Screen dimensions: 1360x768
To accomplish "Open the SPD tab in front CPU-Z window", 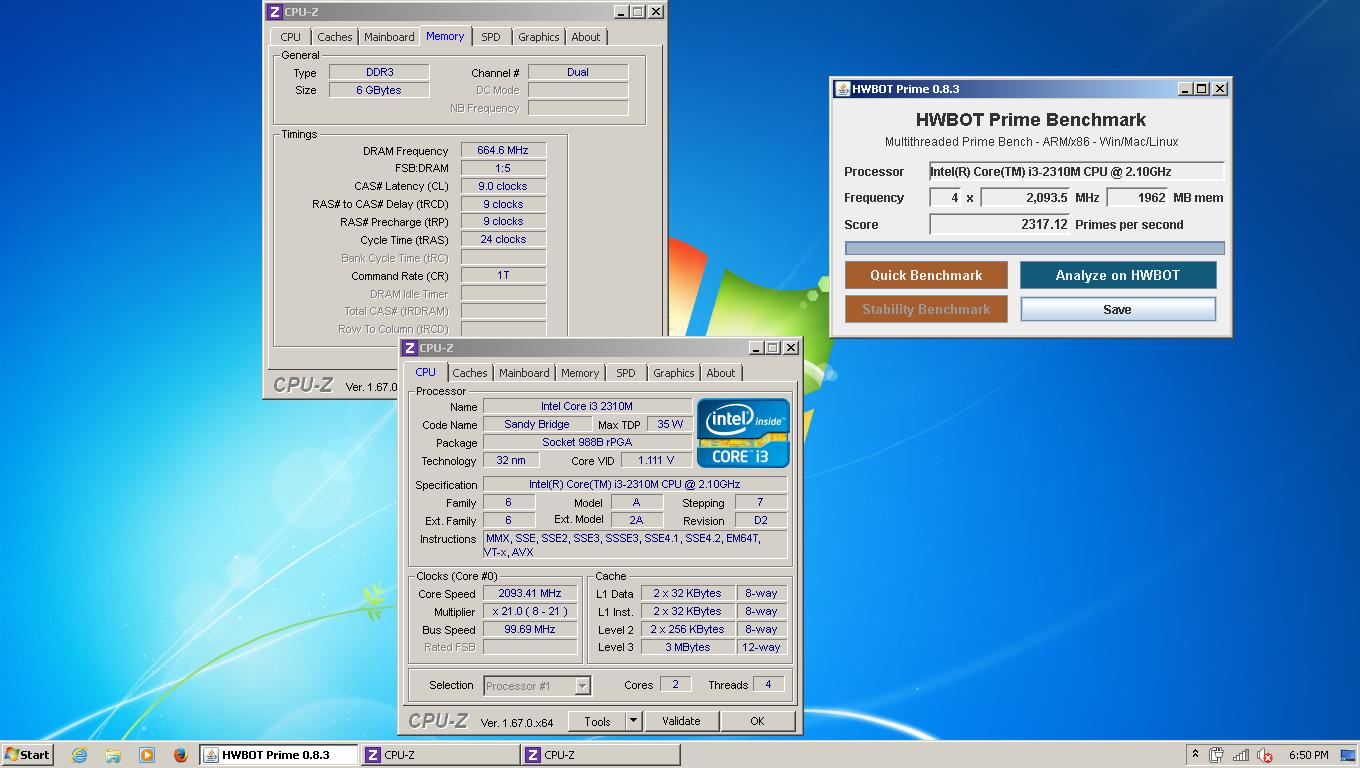I will [626, 373].
